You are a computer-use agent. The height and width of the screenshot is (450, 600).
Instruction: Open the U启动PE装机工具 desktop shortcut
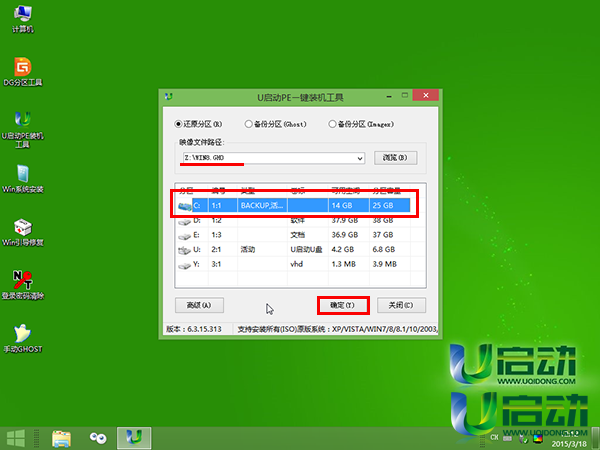point(23,129)
